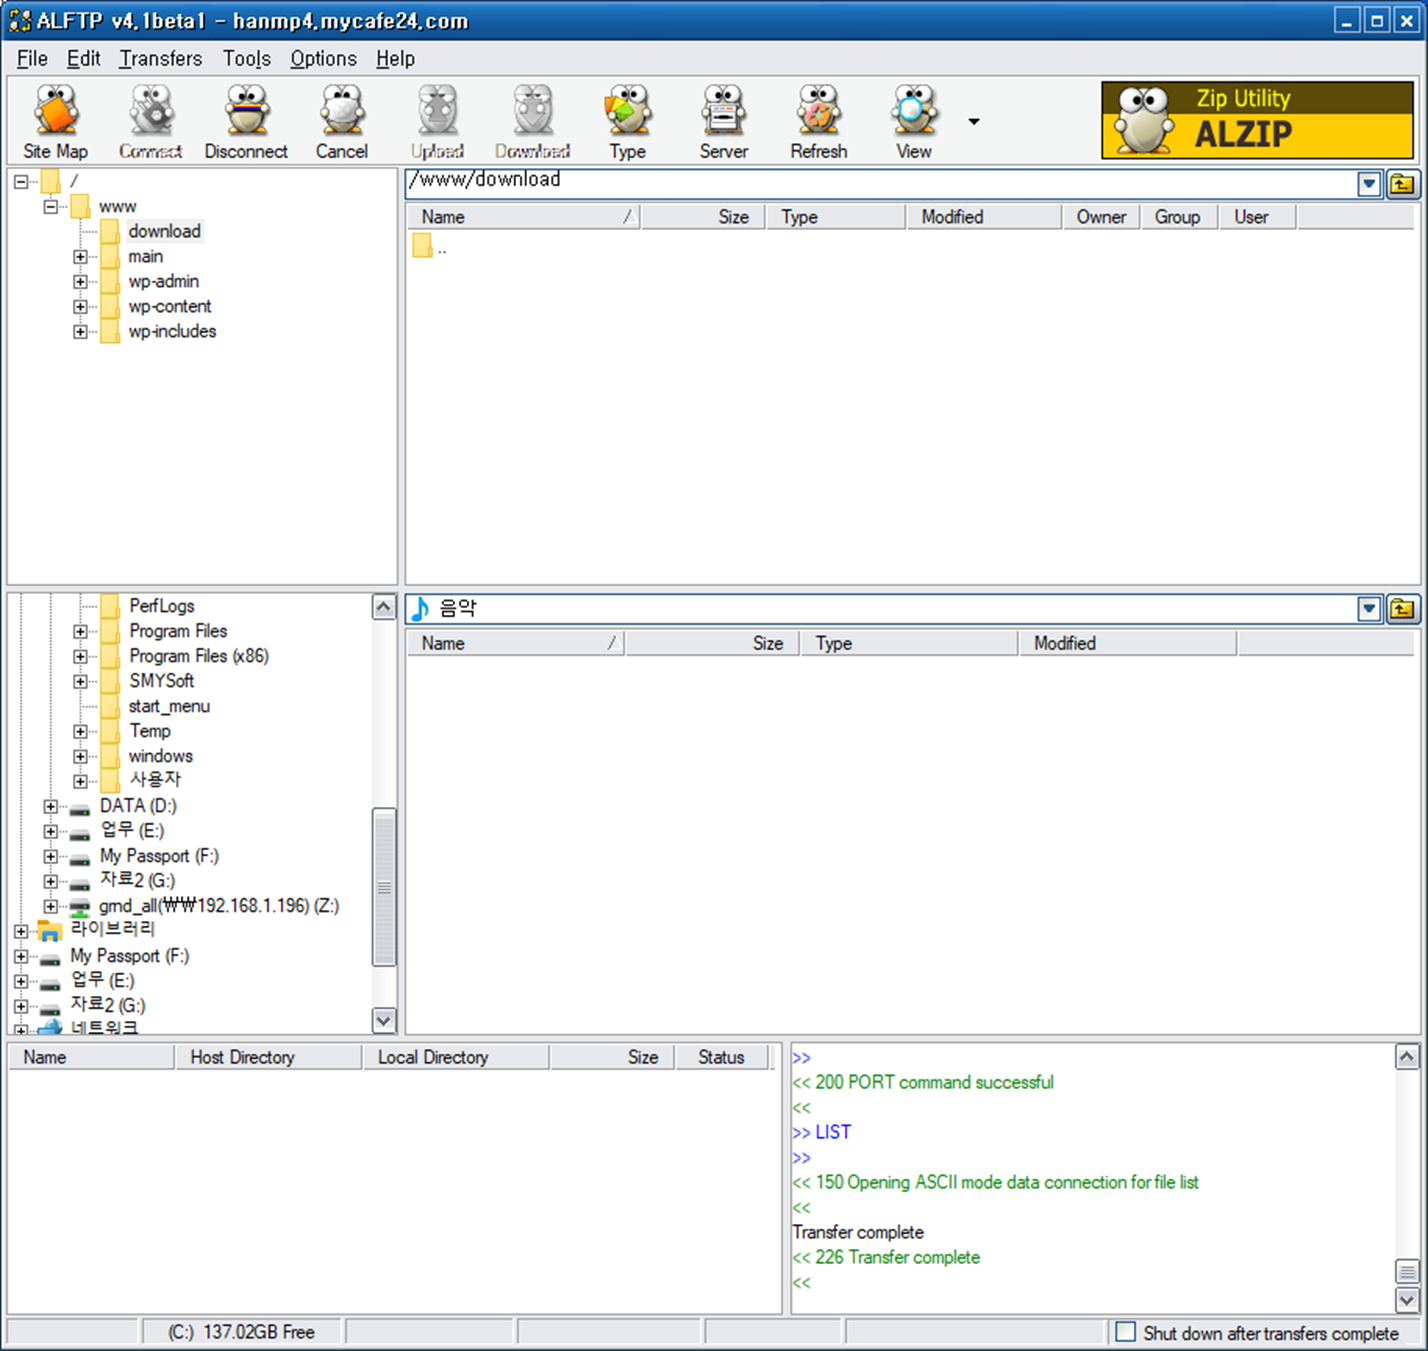
Task: Click the local tree scrollbar thumb
Action: [384, 887]
